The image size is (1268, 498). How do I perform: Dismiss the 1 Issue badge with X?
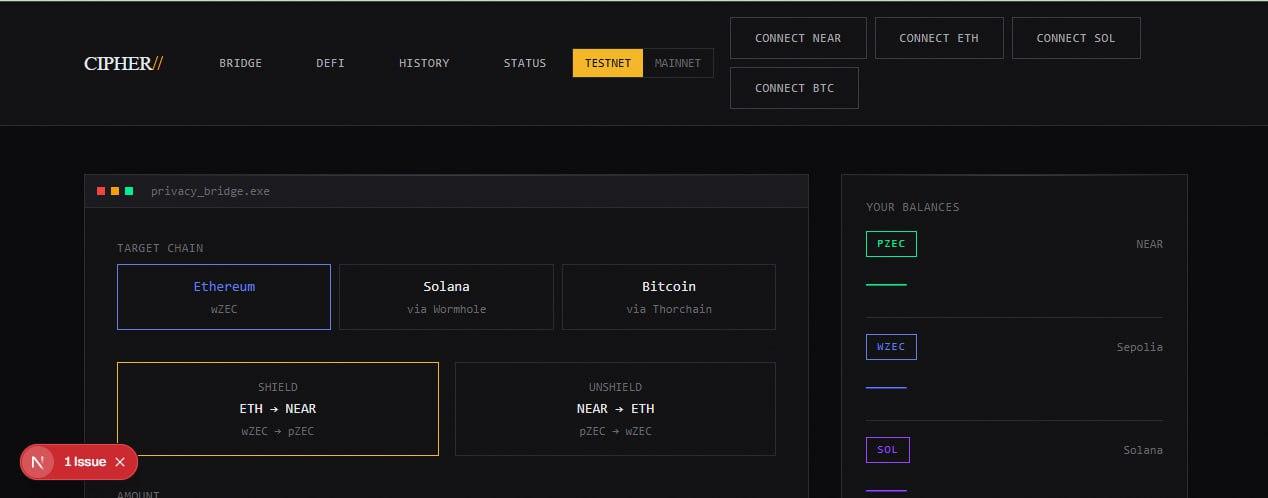(x=120, y=462)
